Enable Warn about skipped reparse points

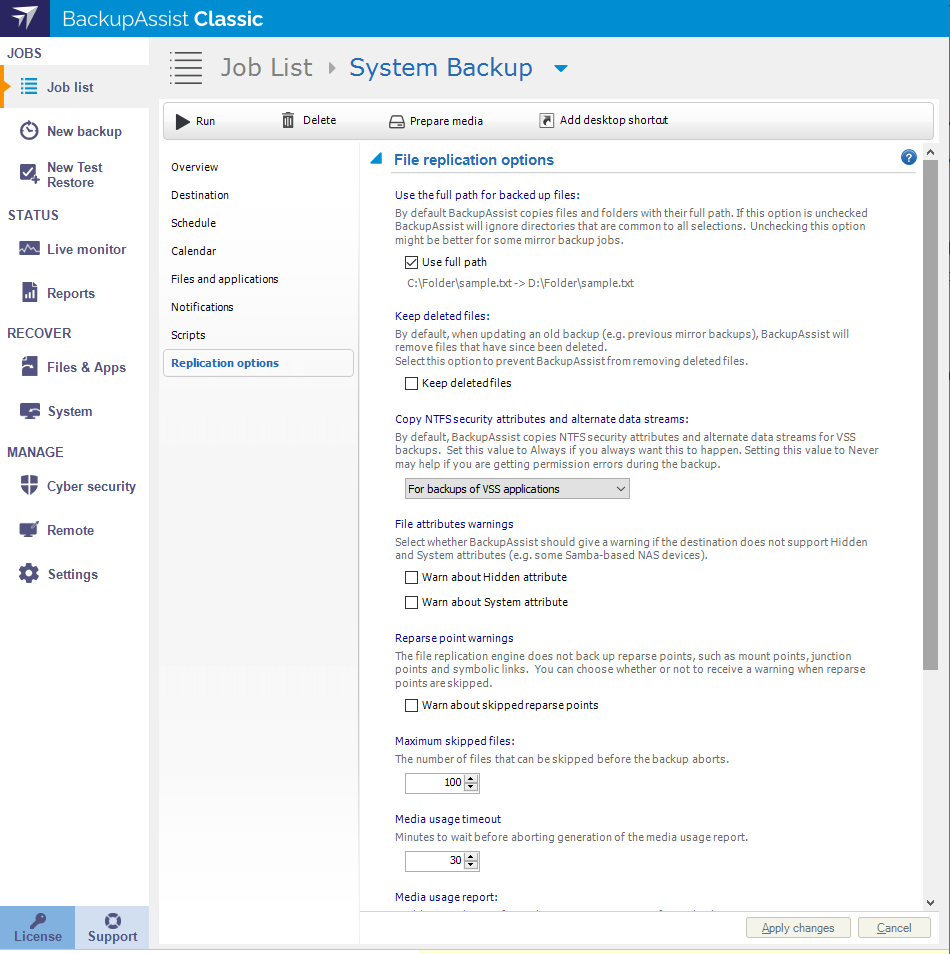411,705
